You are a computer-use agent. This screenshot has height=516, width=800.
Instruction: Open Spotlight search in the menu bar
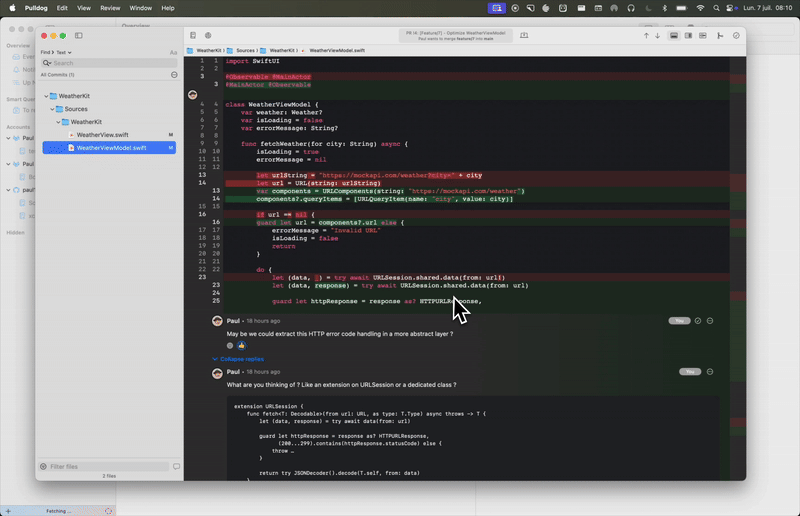(716, 8)
